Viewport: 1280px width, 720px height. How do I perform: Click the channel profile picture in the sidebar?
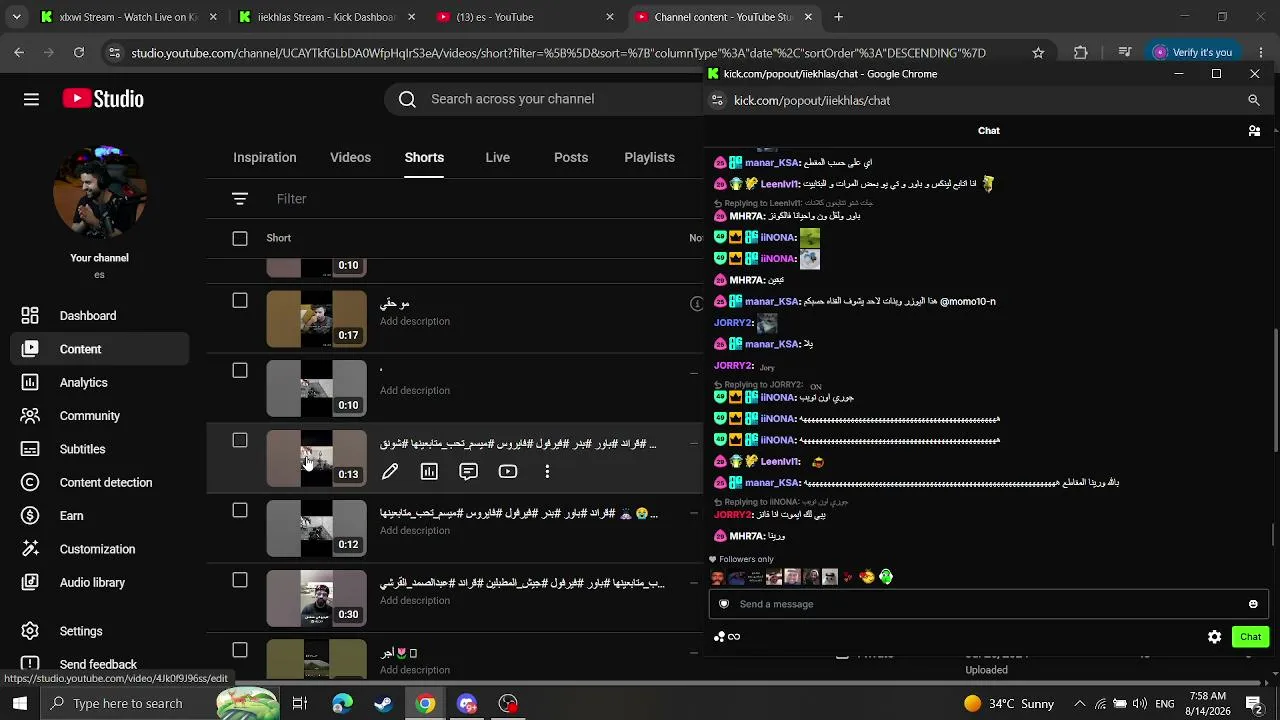(x=99, y=192)
